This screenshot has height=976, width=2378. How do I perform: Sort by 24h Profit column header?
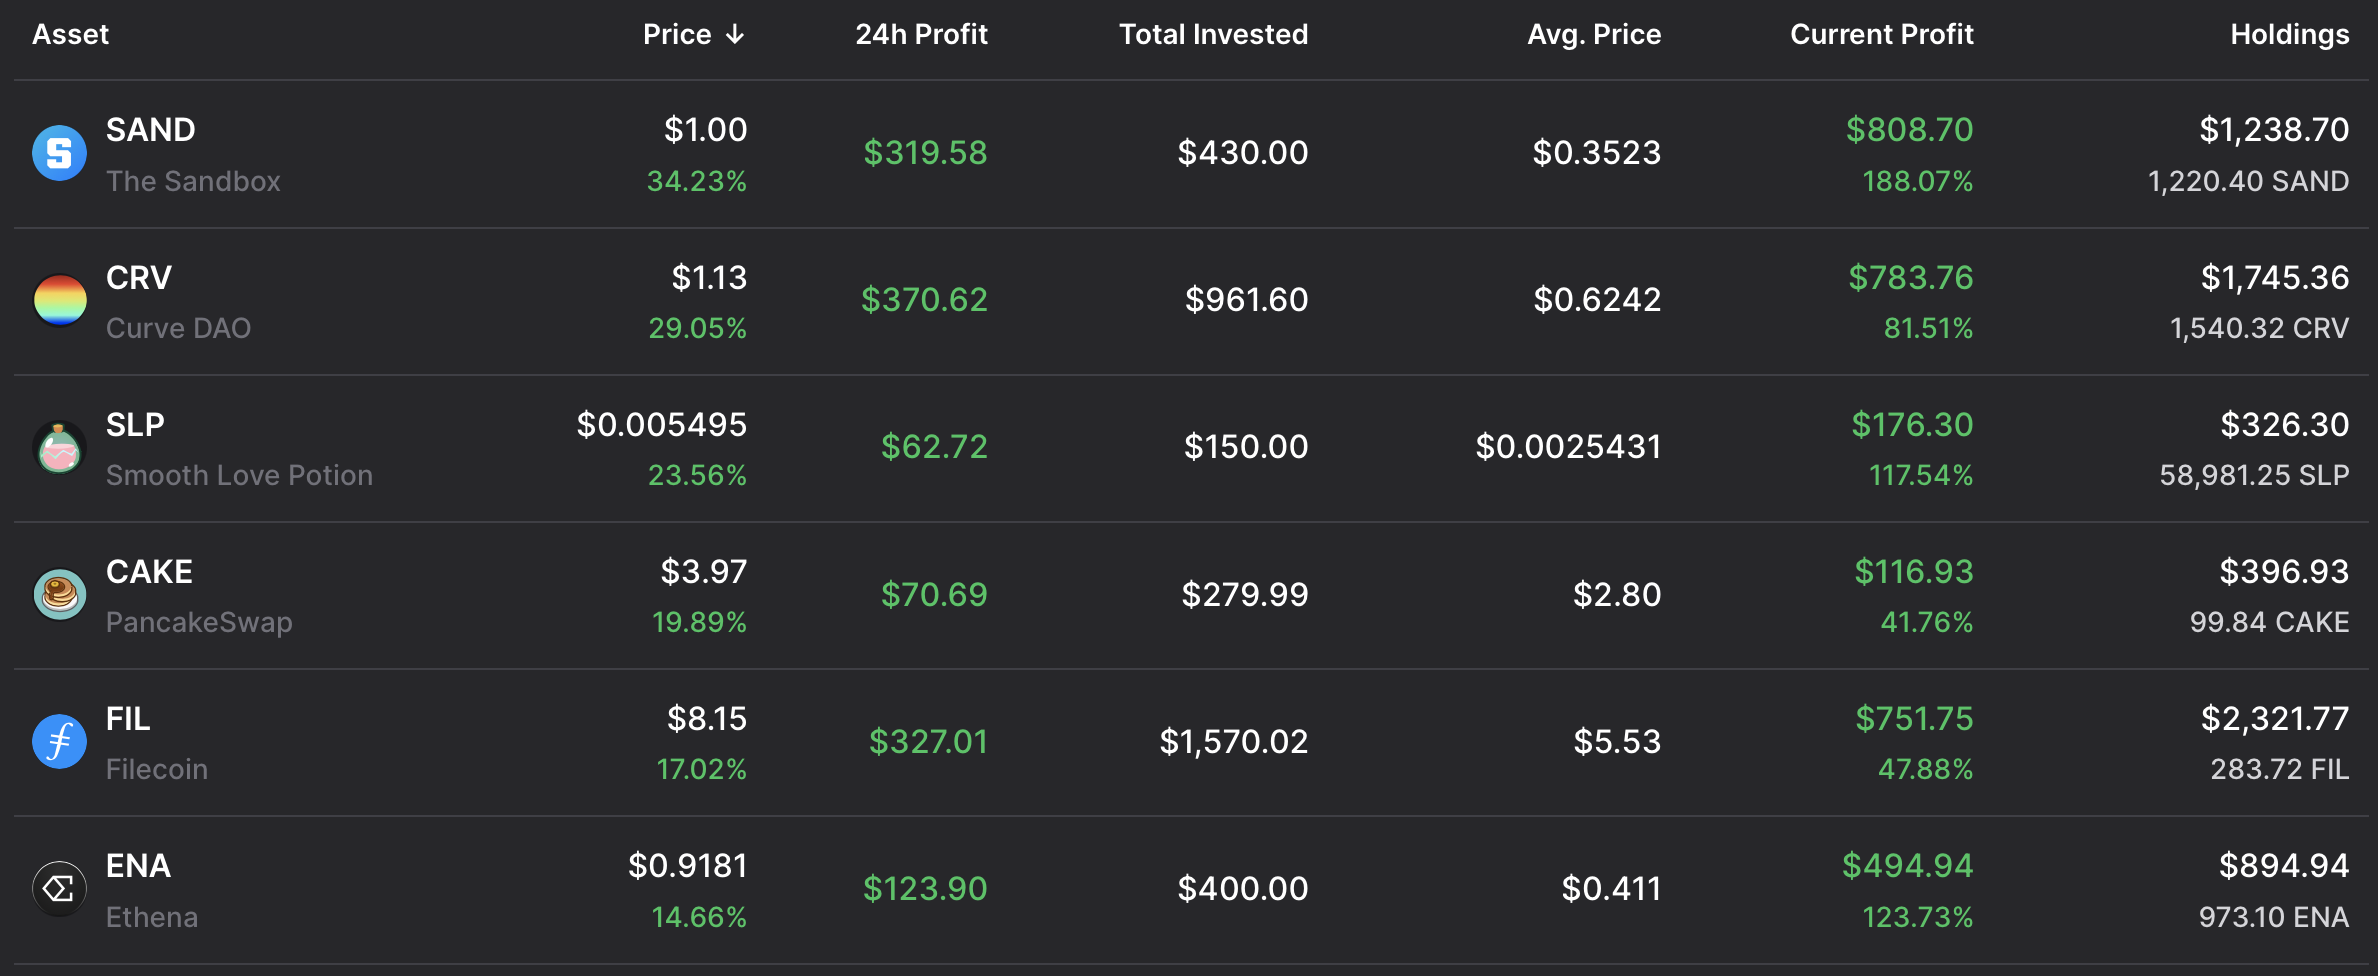coord(921,35)
